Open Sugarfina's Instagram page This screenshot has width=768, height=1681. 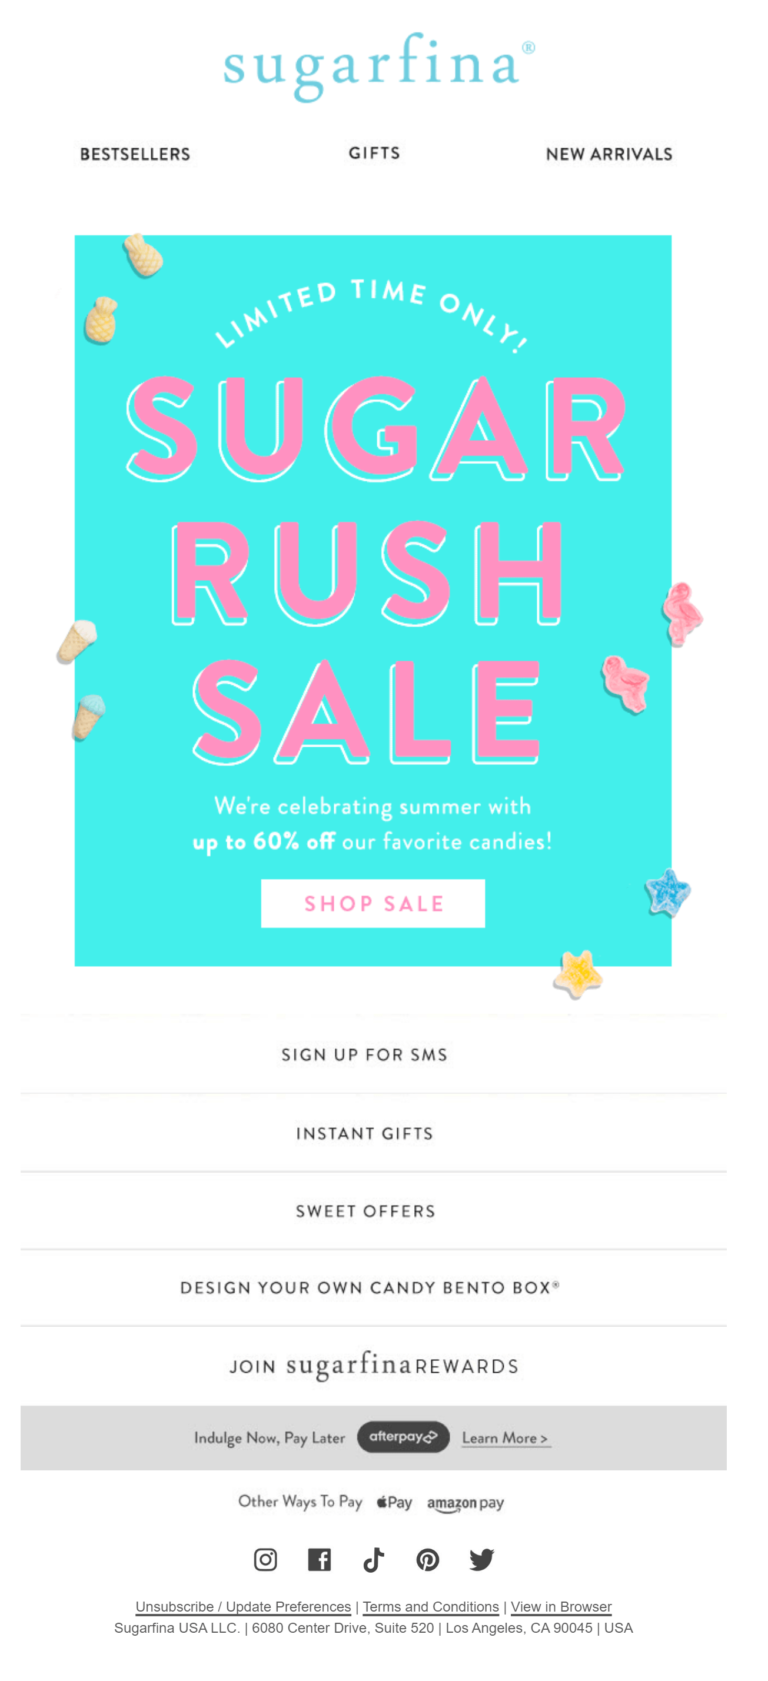[x=265, y=1559]
